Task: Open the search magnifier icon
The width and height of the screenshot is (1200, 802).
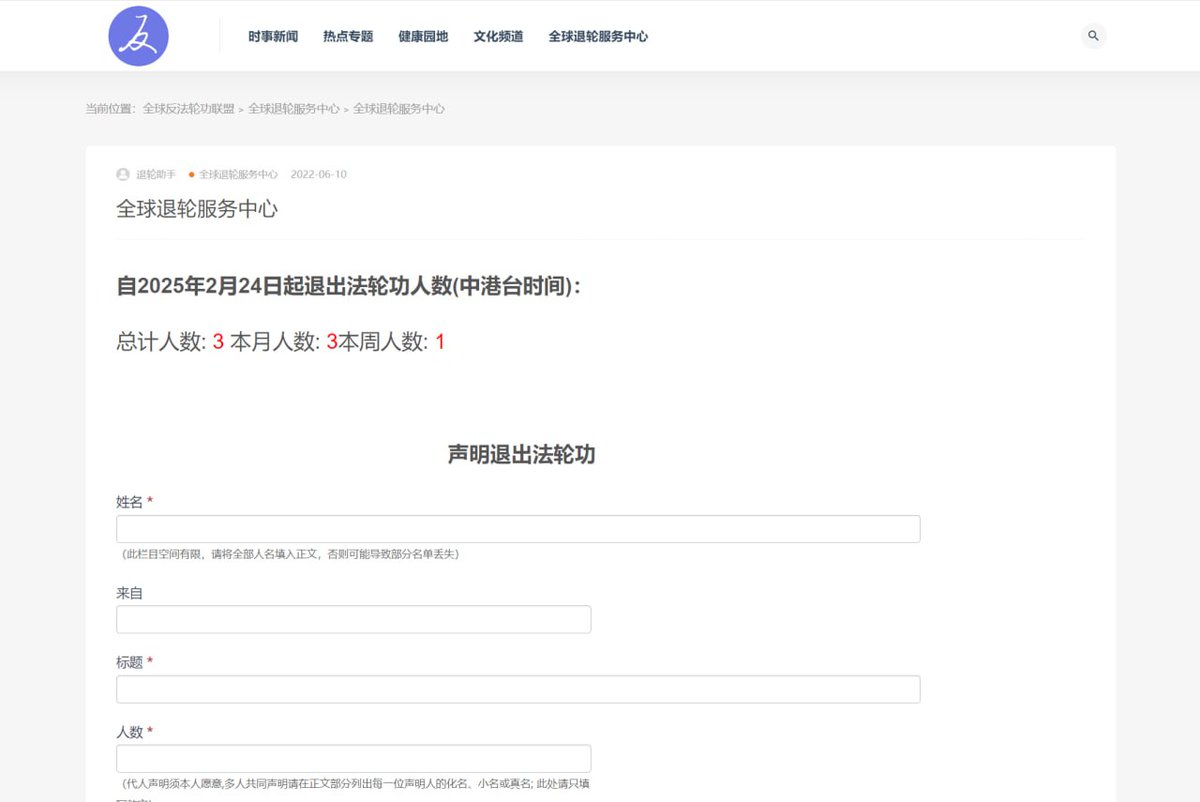Action: pos(1092,36)
